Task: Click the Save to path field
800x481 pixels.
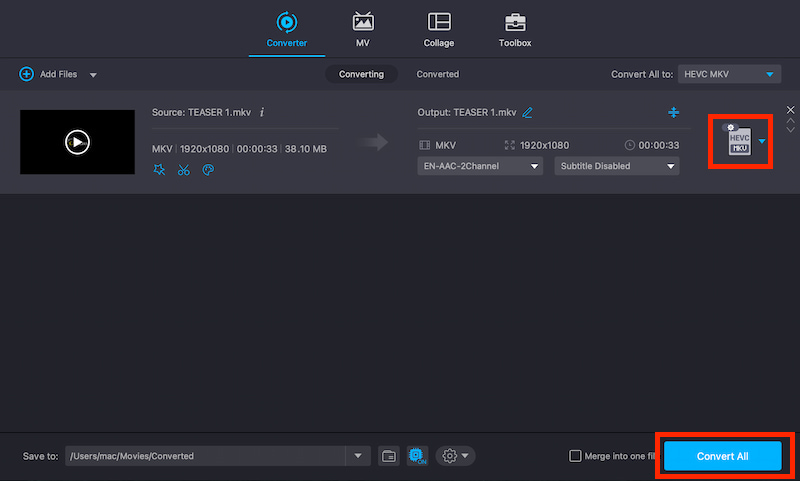Action: (205, 456)
